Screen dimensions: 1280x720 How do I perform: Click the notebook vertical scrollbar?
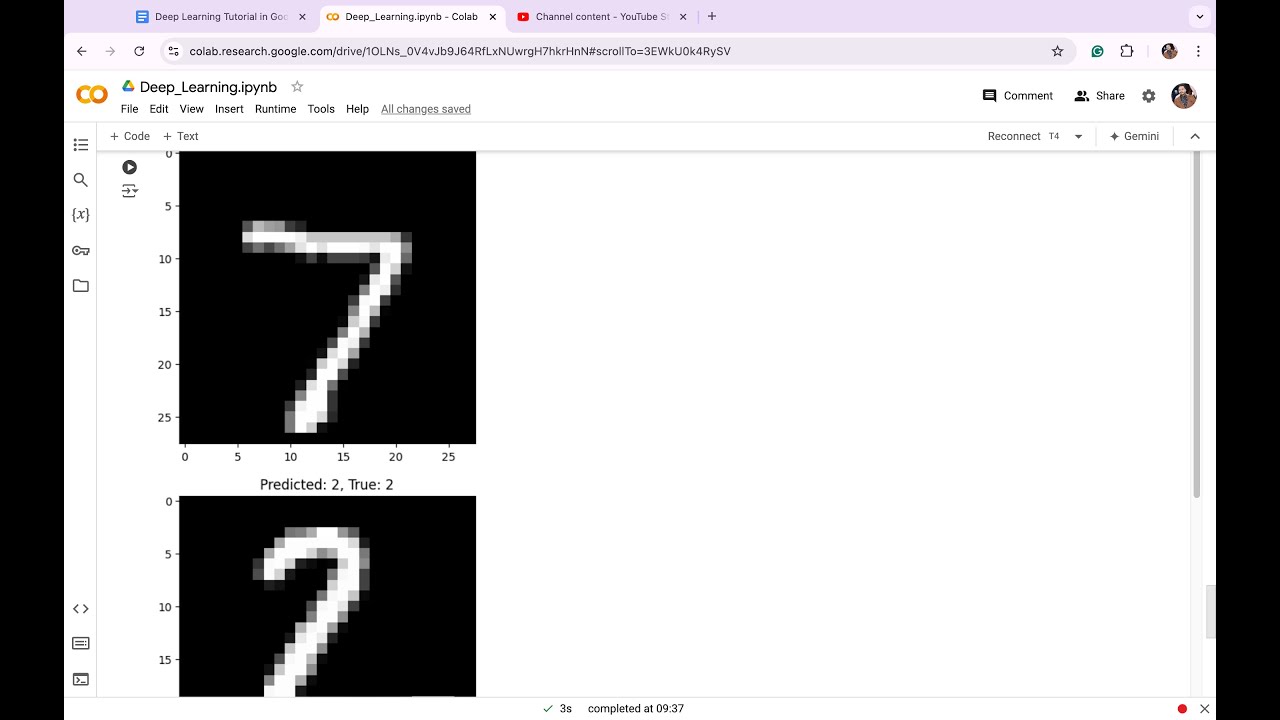click(1196, 325)
